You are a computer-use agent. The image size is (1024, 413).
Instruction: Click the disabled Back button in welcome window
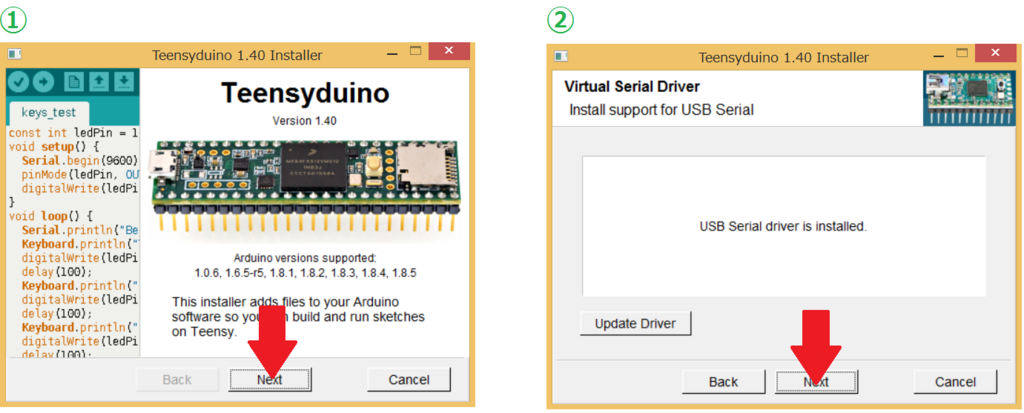[177, 380]
